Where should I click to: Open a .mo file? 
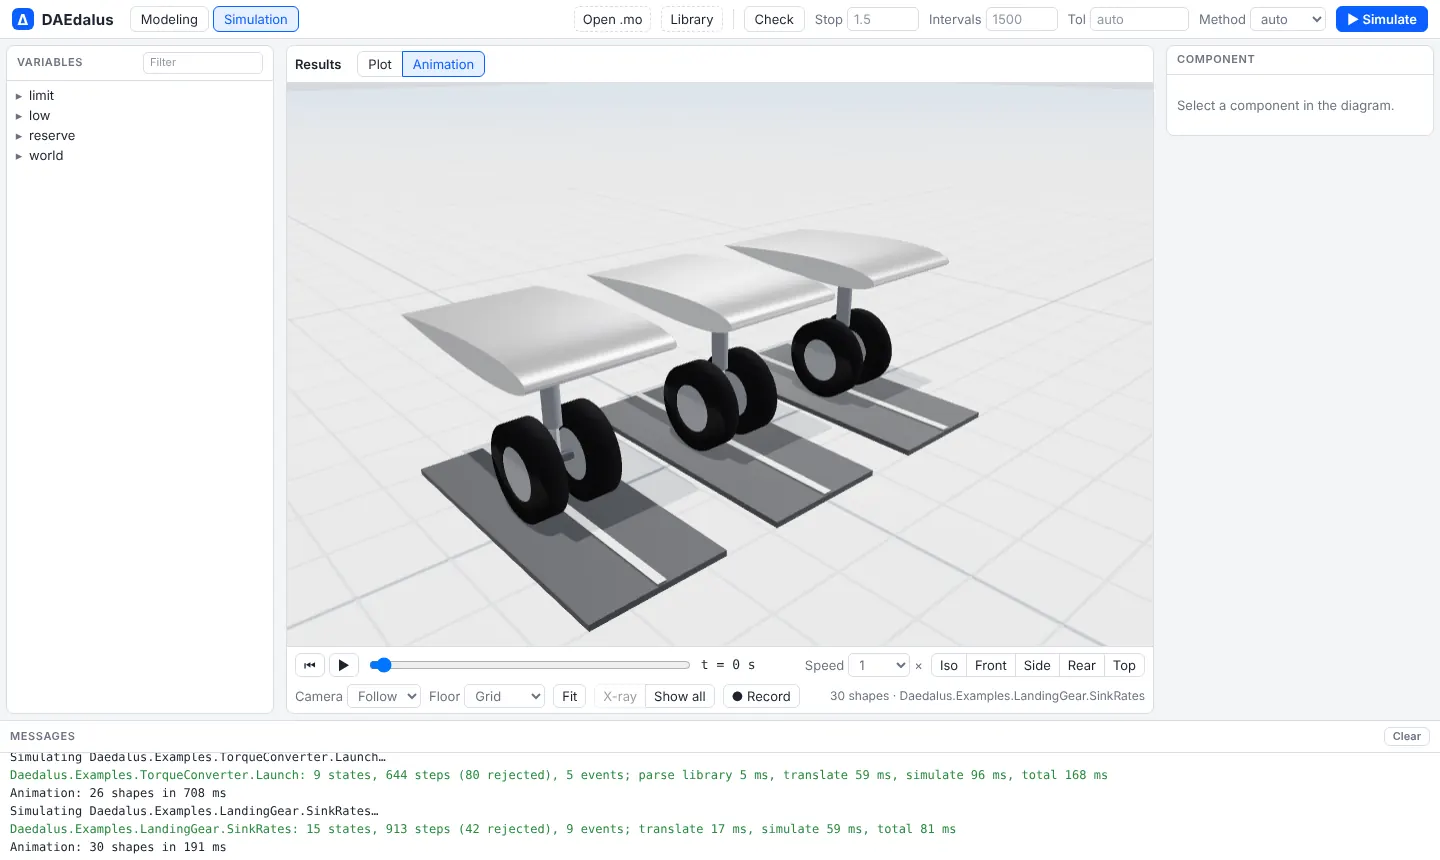coord(612,19)
